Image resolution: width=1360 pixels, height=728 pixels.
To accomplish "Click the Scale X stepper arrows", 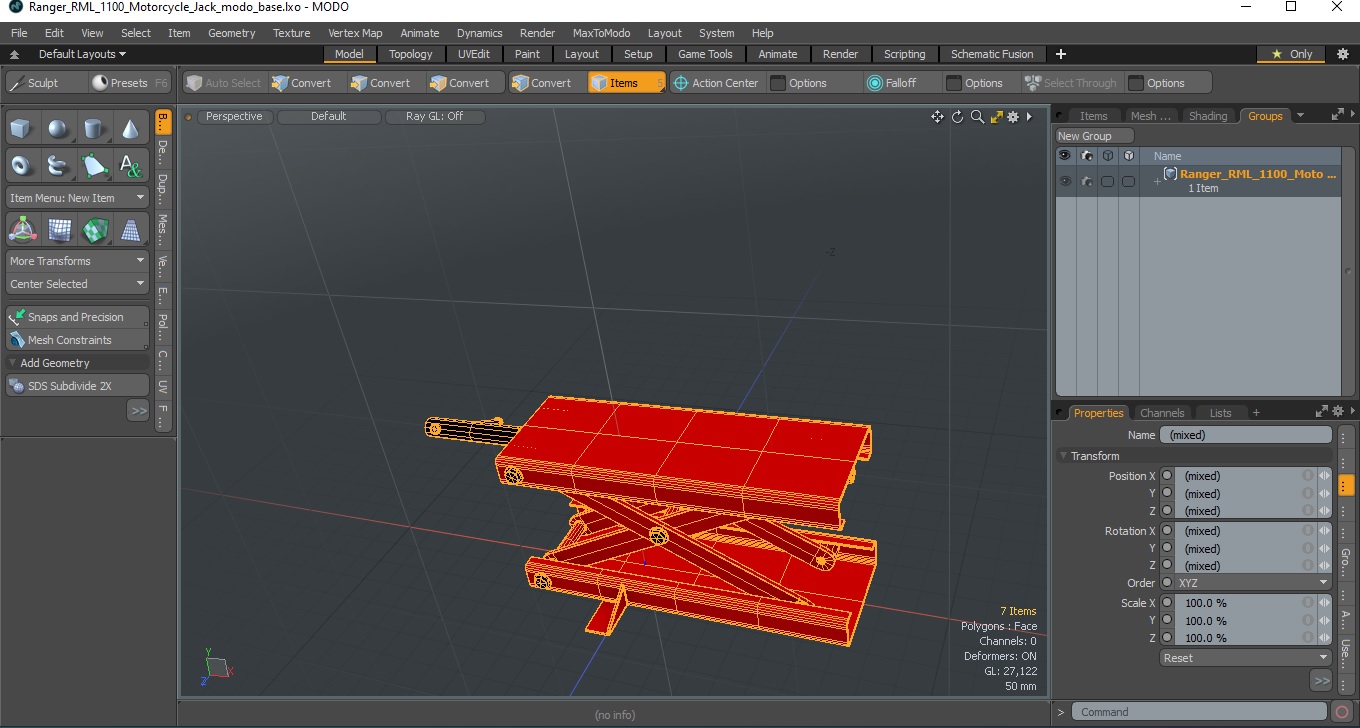I will click(1324, 603).
